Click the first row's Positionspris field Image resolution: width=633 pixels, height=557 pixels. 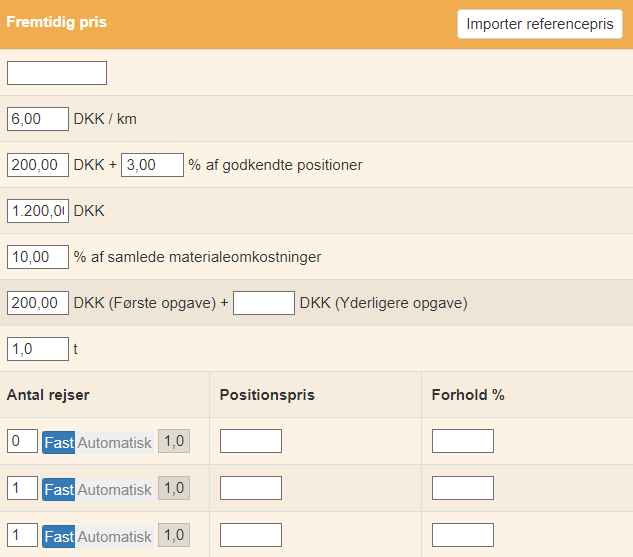251,441
